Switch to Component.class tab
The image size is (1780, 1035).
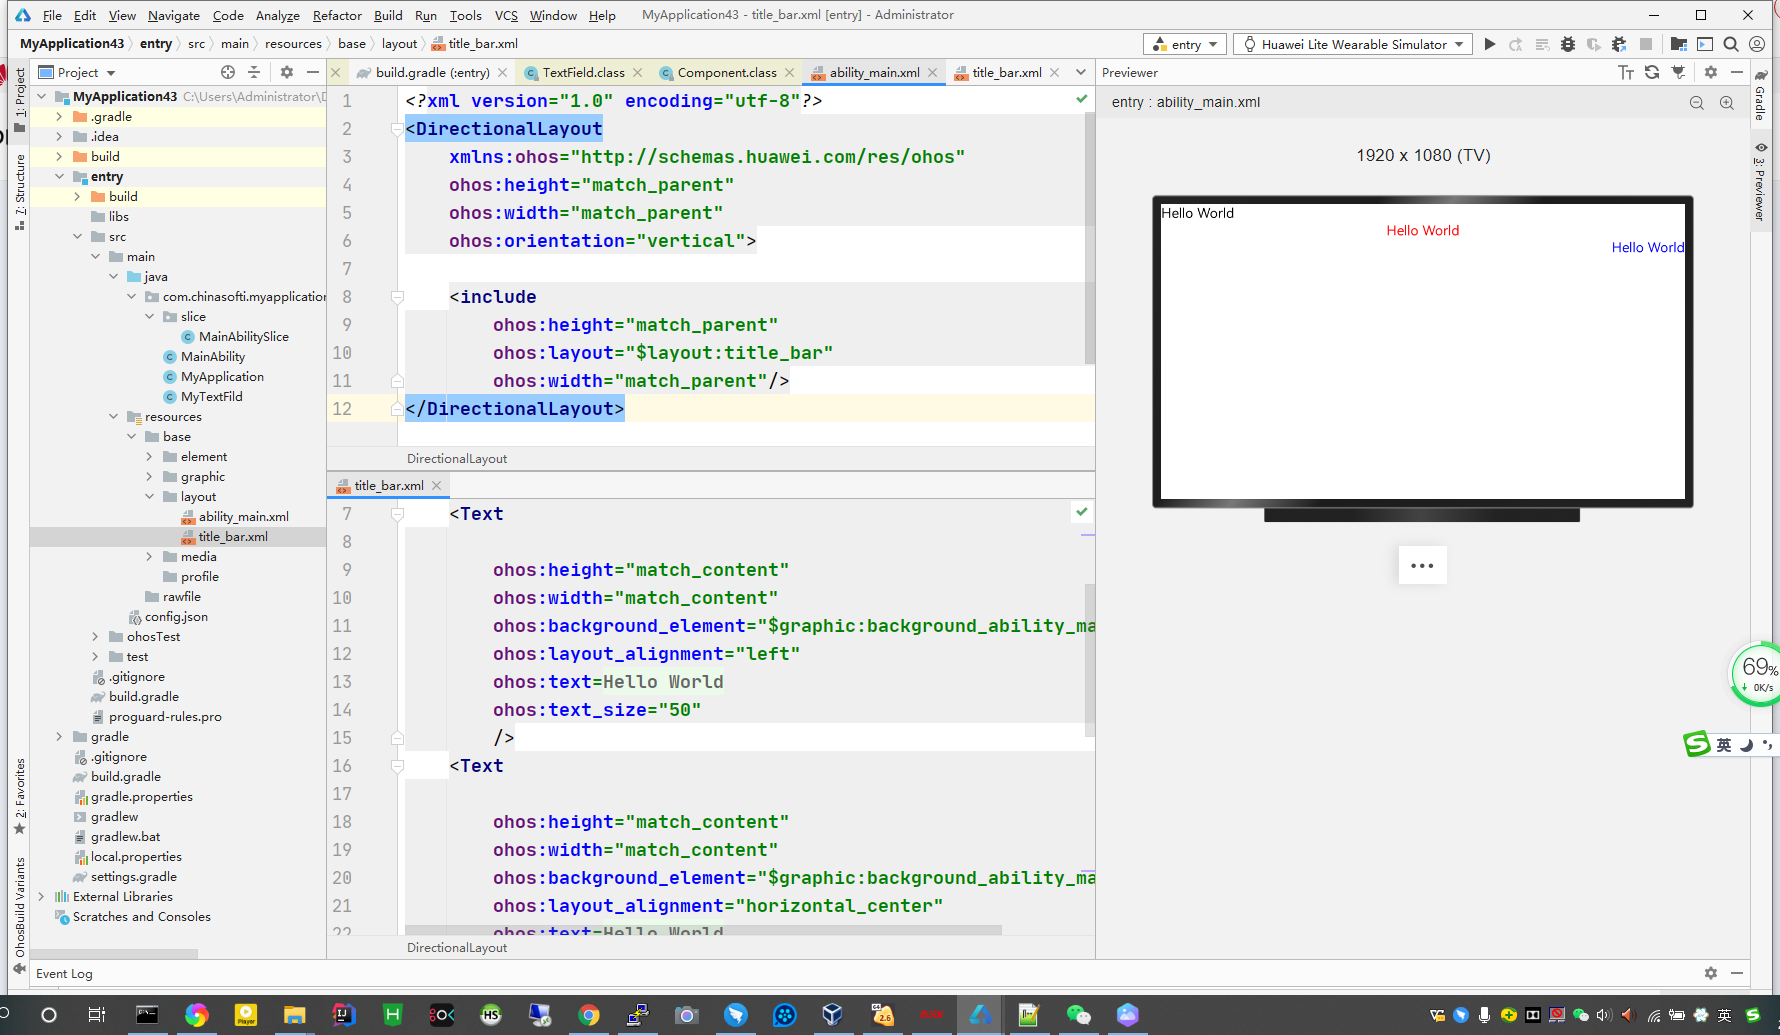[x=726, y=72]
